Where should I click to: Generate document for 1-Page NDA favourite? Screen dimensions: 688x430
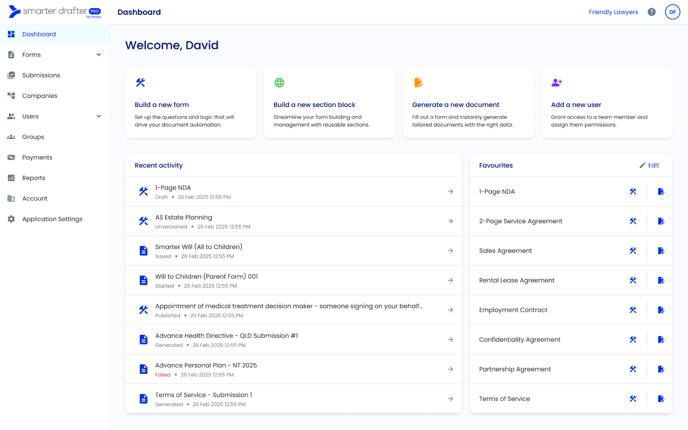pos(661,192)
